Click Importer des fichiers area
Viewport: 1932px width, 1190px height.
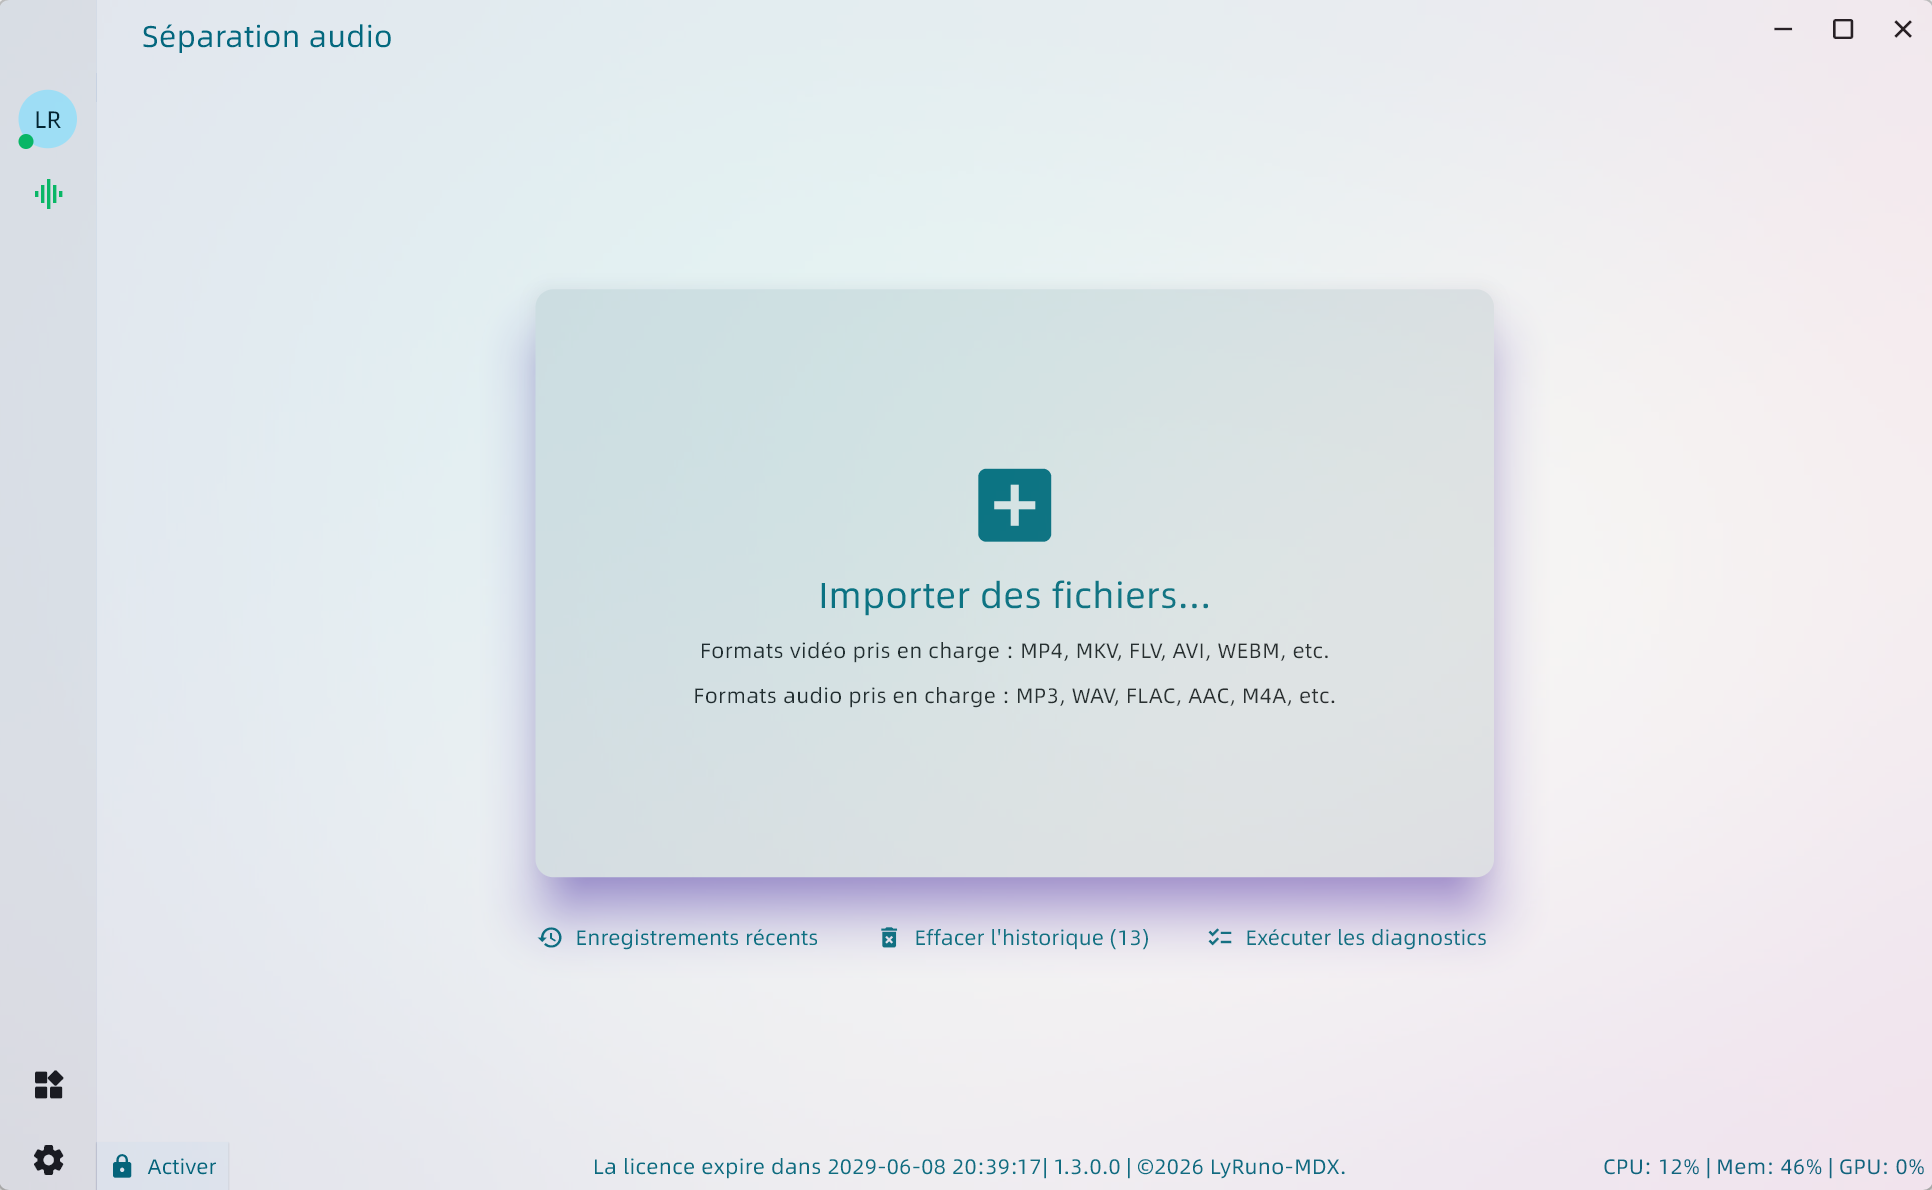pos(1013,594)
